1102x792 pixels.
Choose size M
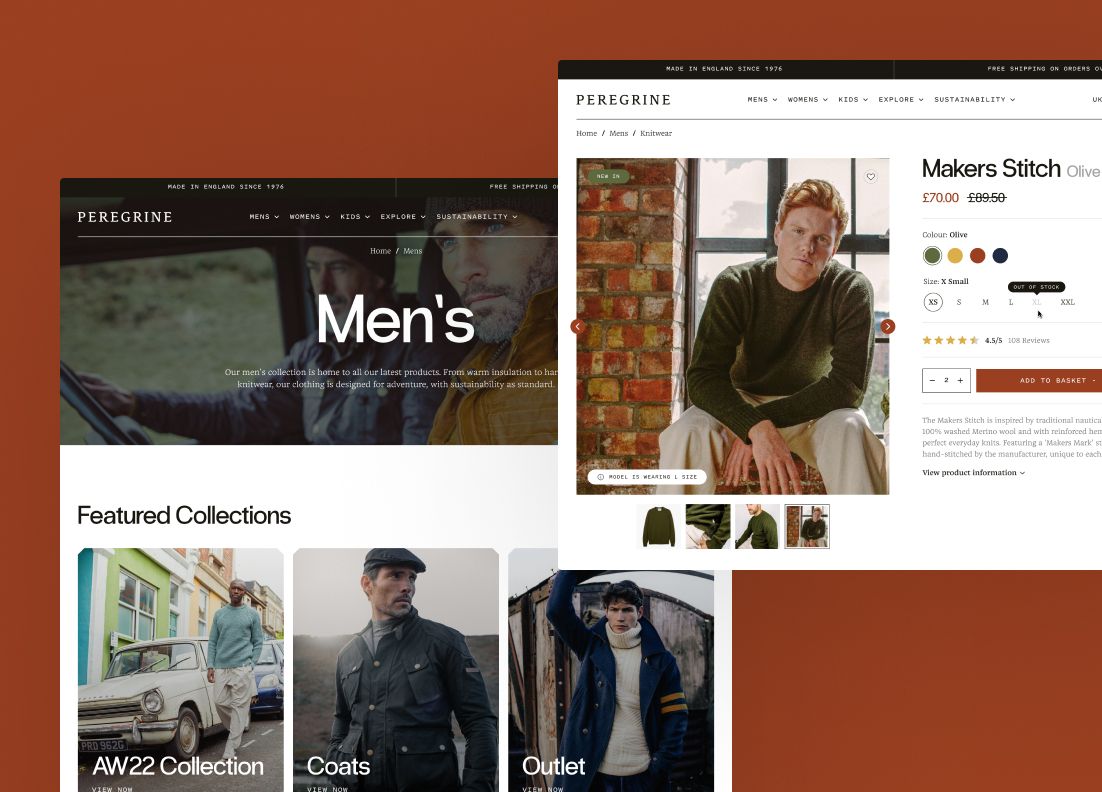point(985,302)
